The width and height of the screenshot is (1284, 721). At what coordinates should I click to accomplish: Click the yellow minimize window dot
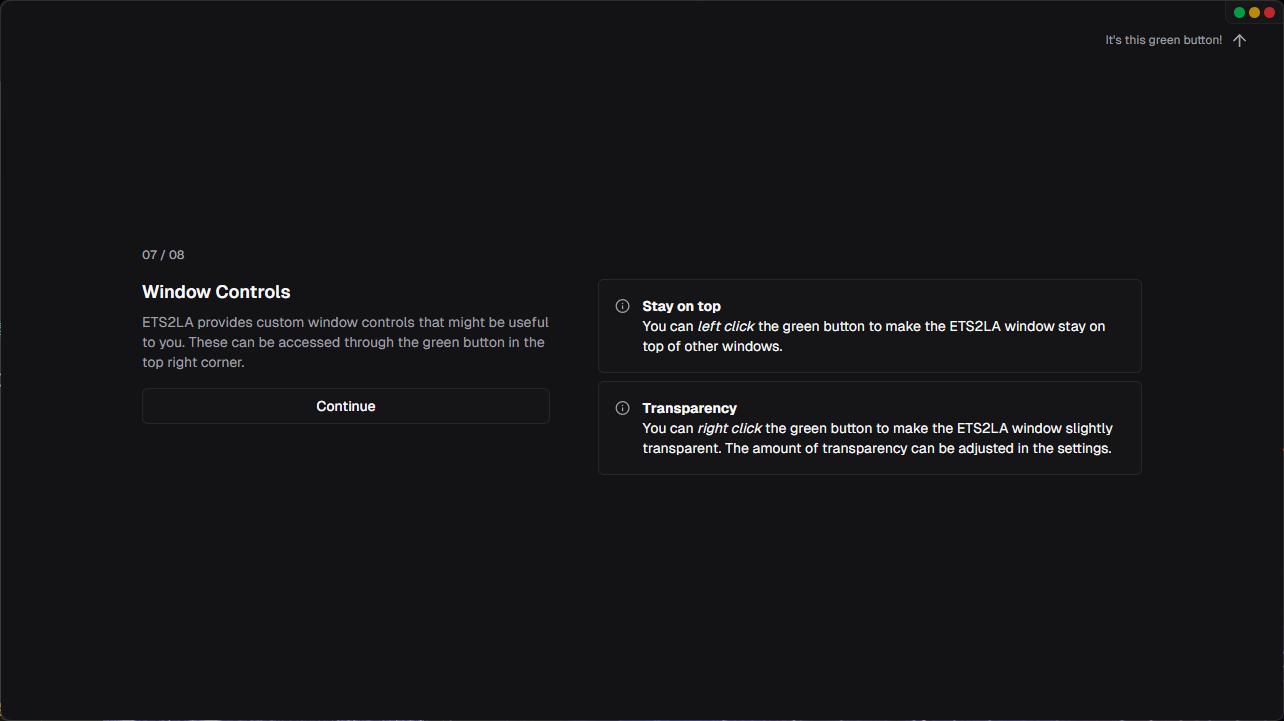(x=1254, y=12)
